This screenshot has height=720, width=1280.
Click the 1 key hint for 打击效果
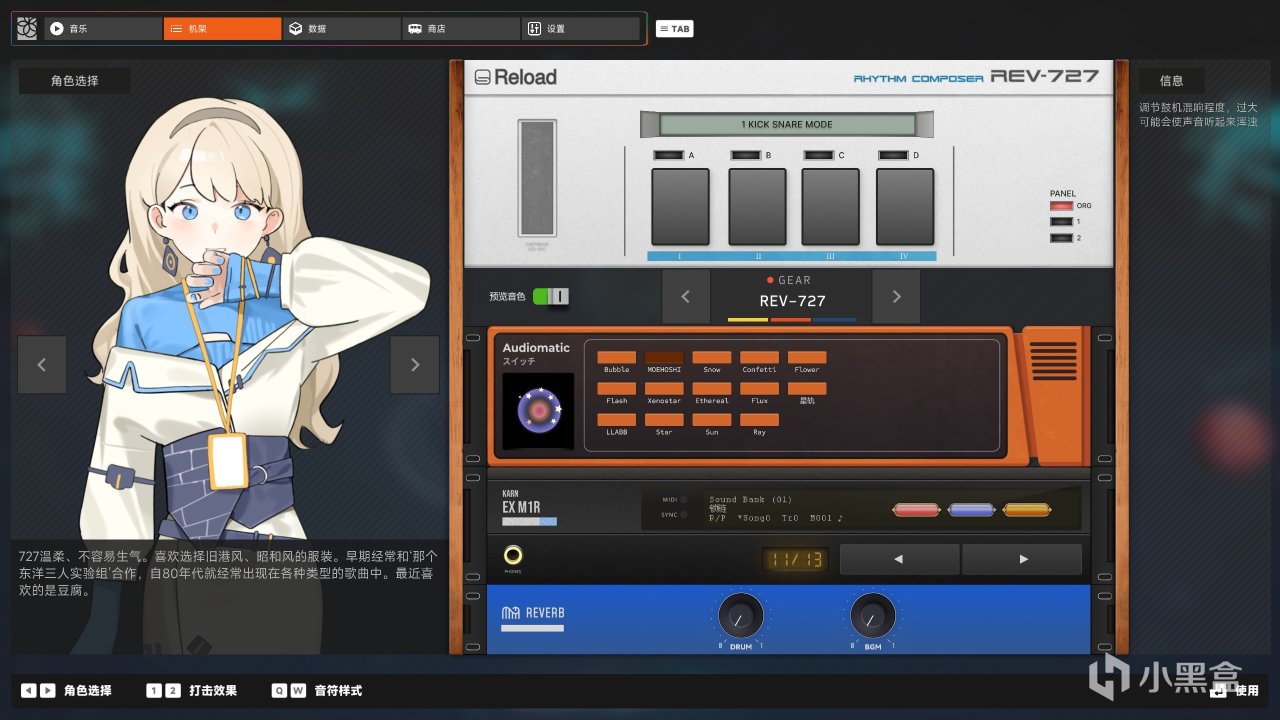pos(154,690)
